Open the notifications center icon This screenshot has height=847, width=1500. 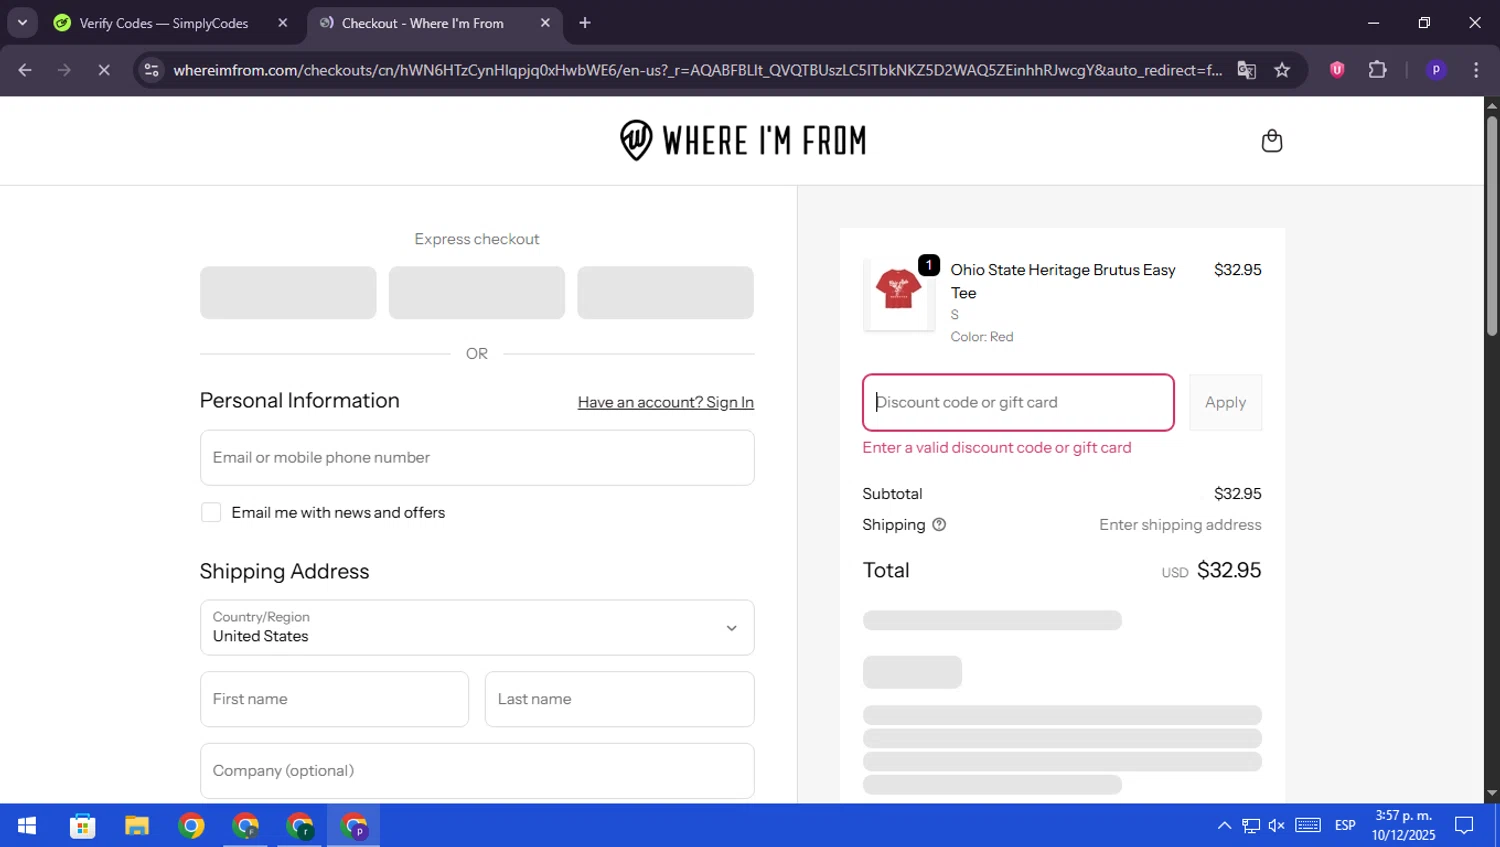1464,826
